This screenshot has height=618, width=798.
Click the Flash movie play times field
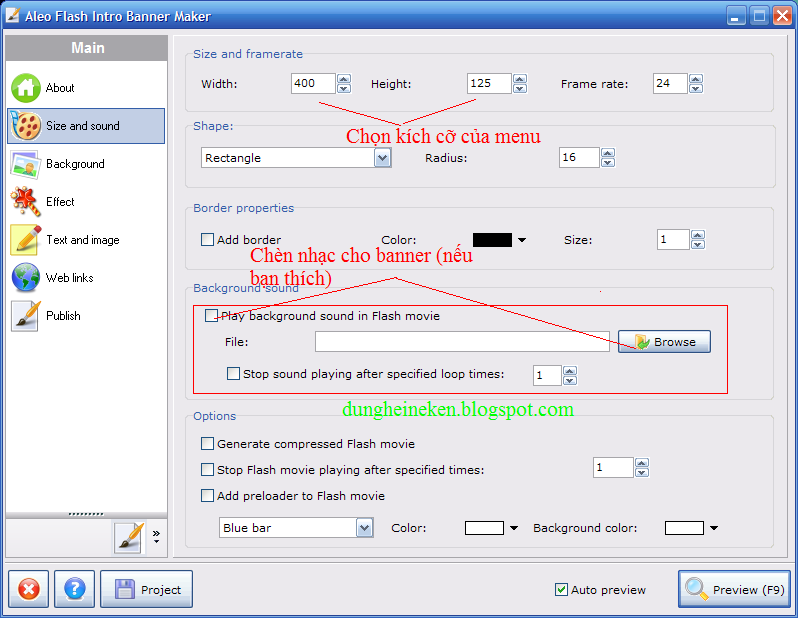613,467
